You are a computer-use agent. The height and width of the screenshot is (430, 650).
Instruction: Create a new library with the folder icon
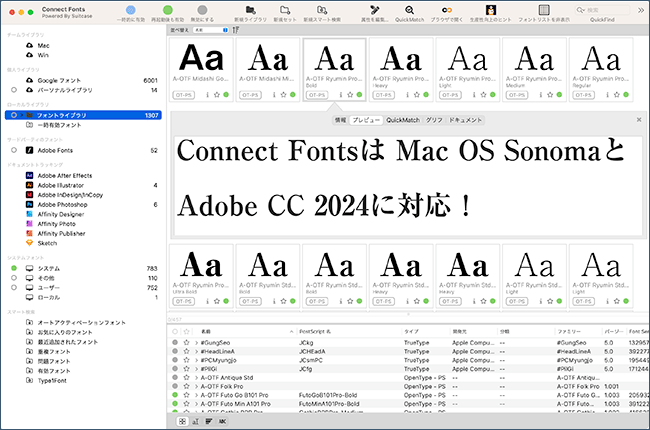250,10
